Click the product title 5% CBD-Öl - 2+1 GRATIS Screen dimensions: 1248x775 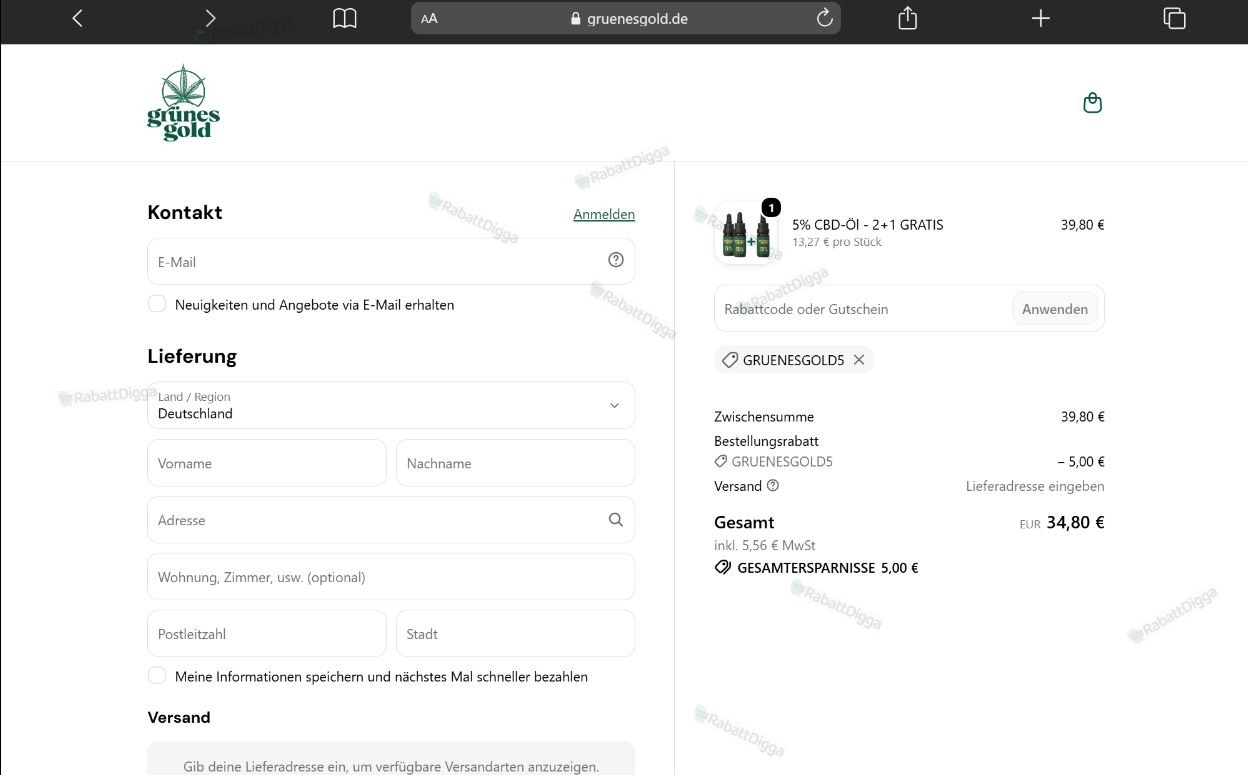pyautogui.click(x=868, y=225)
